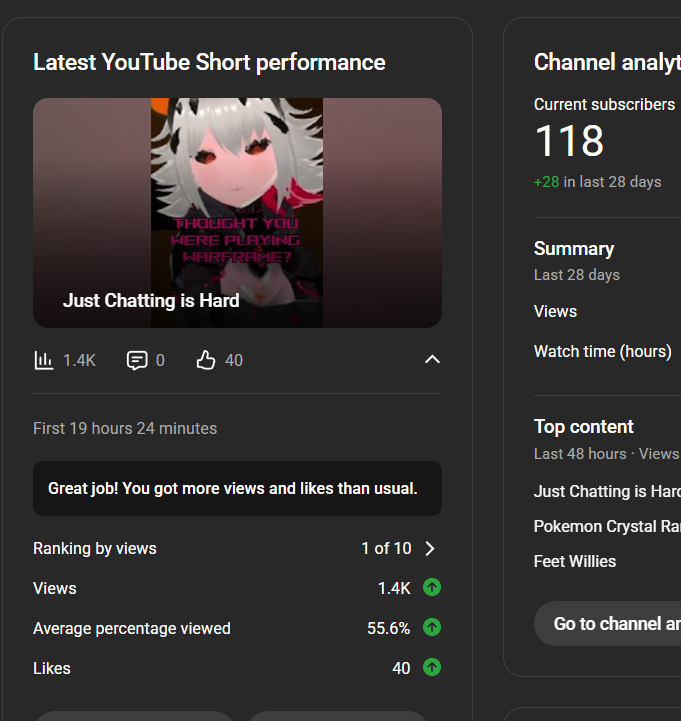Image resolution: width=681 pixels, height=721 pixels.
Task: Click 'Likes' label in performance list
Action: coord(52,668)
